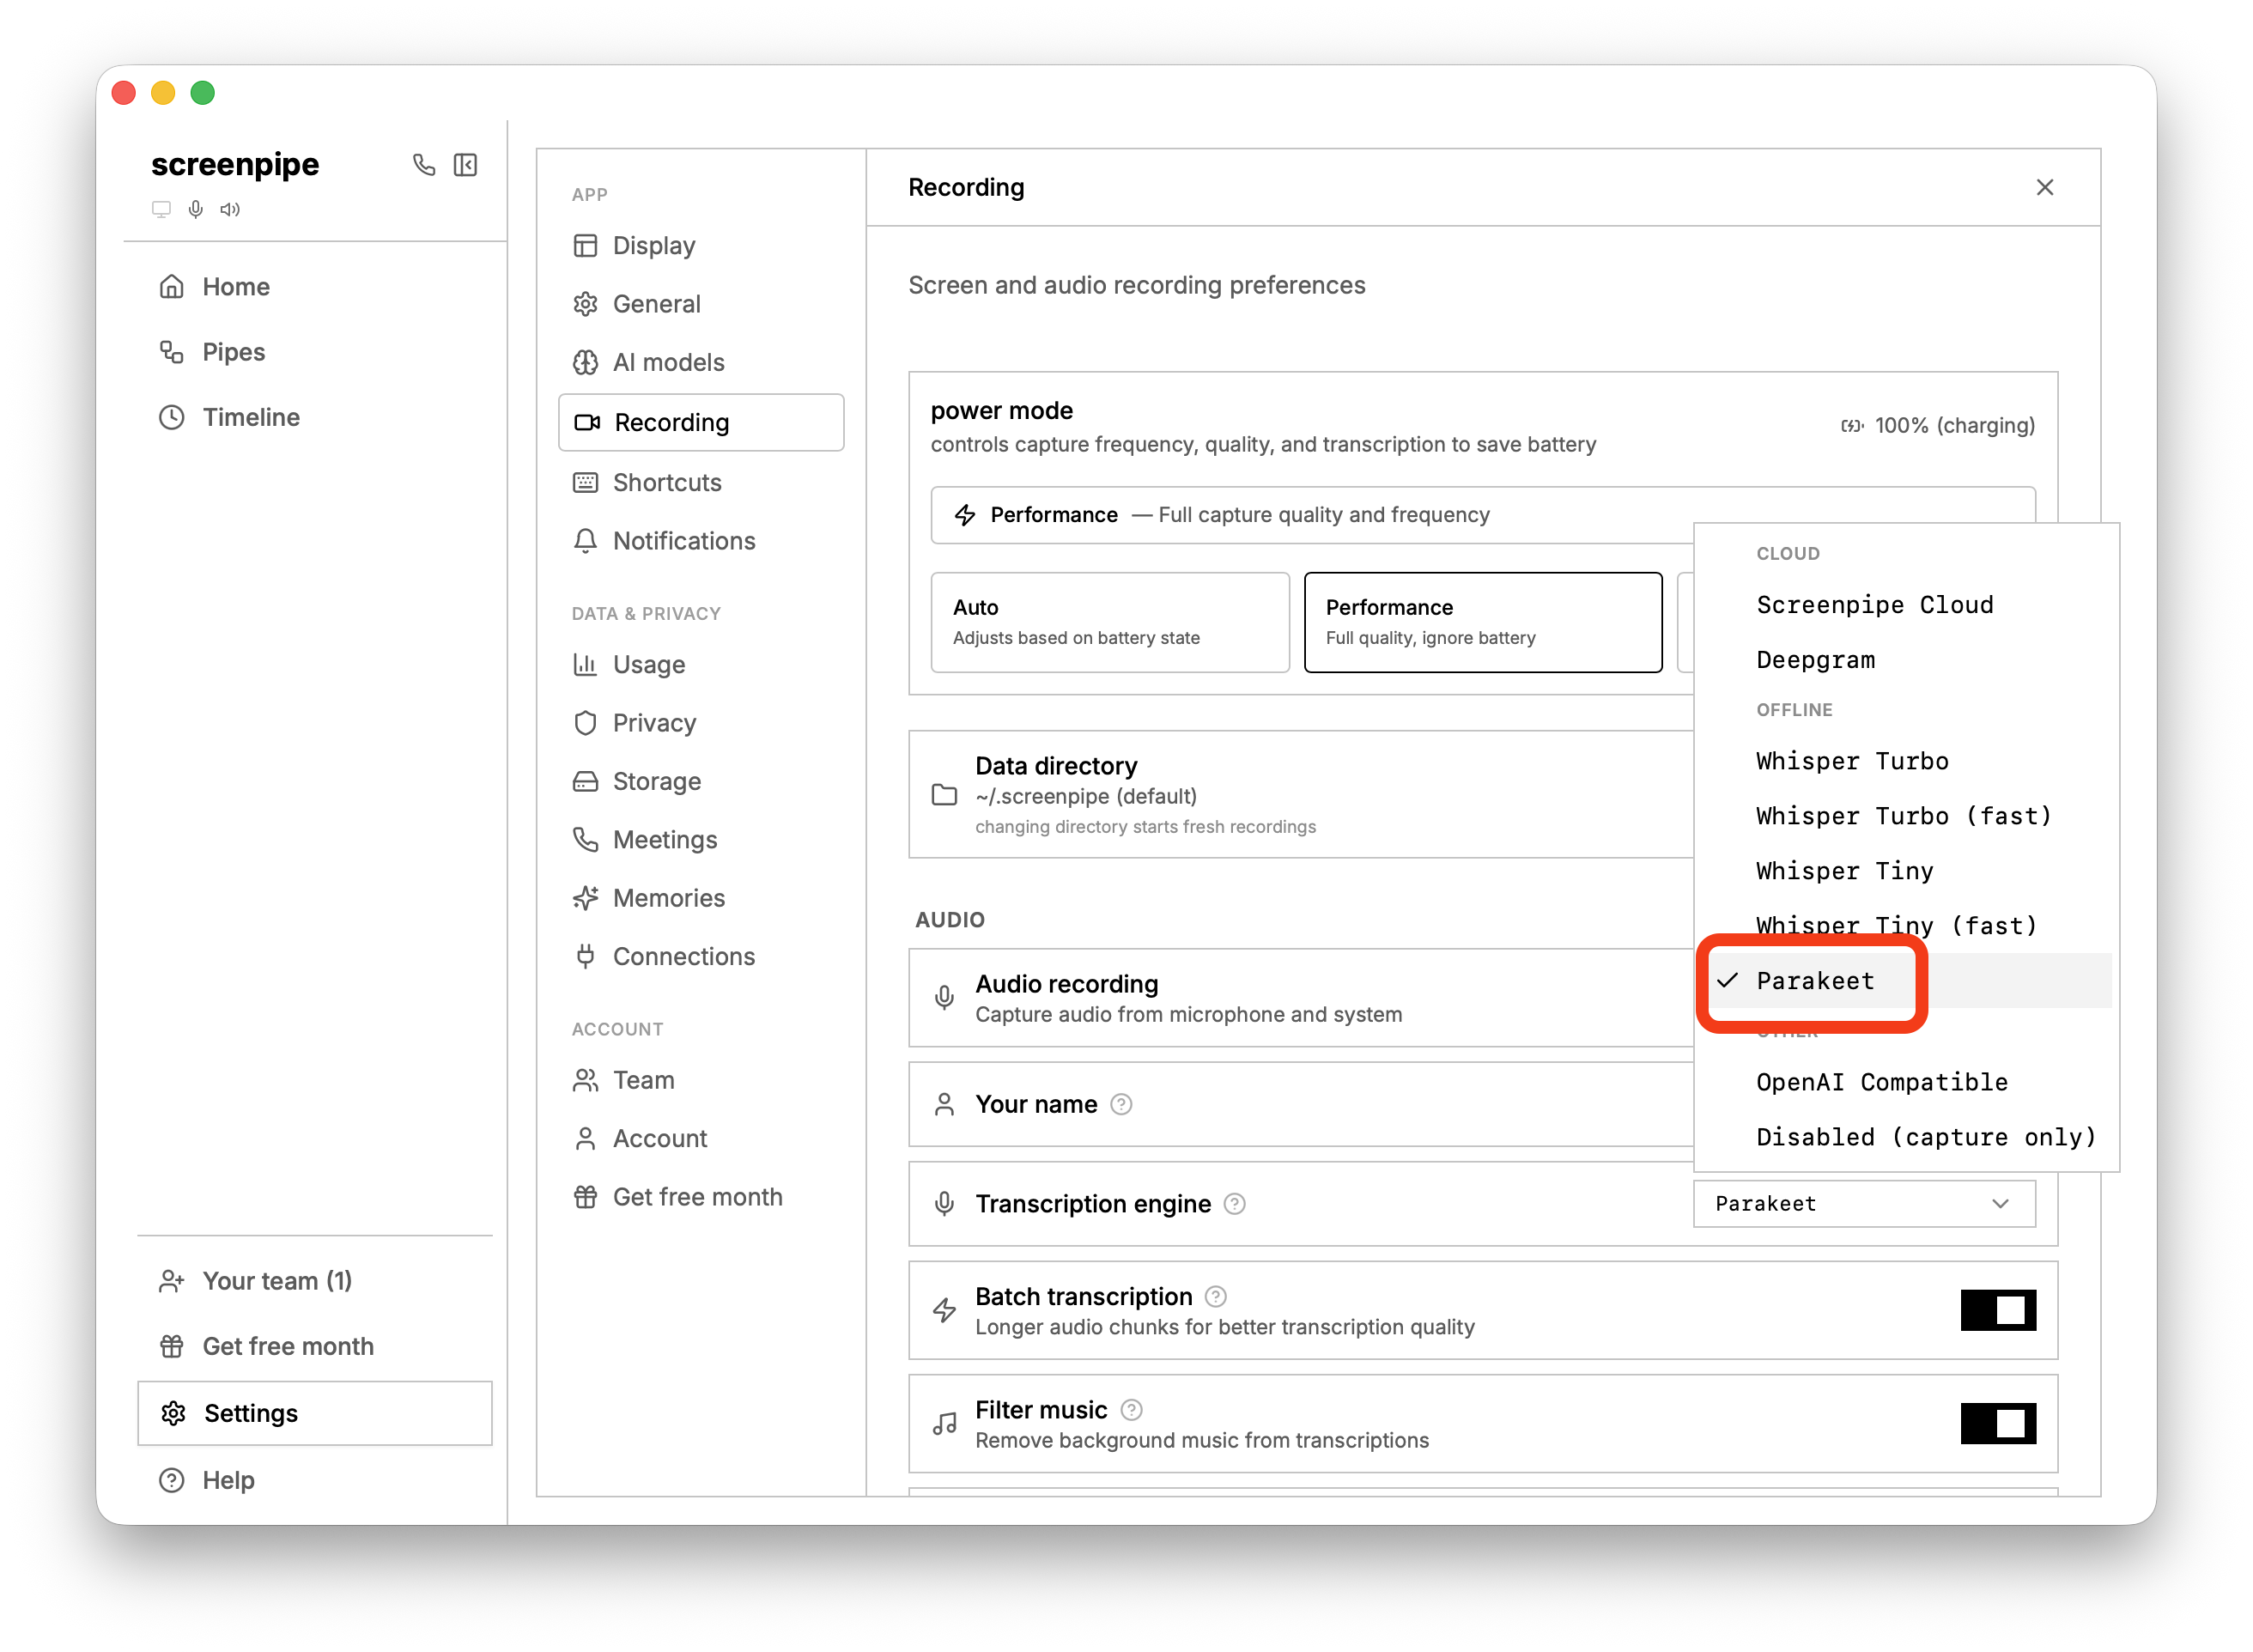2253x1652 pixels.
Task: Click the microphone status icon under screenpipe
Action: (x=196, y=209)
